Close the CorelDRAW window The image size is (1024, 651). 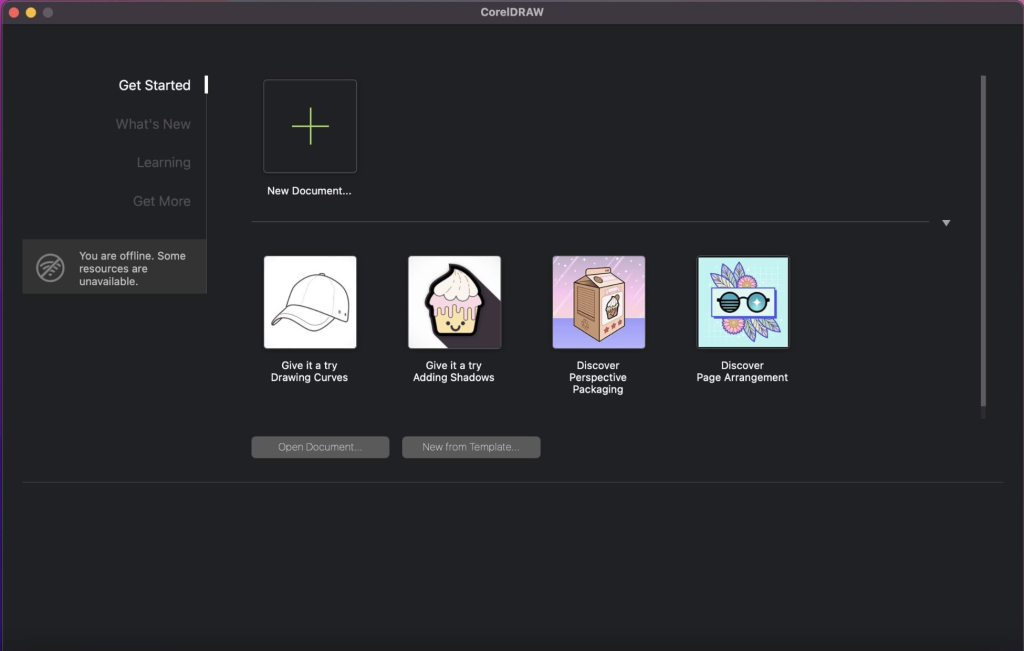coord(14,12)
